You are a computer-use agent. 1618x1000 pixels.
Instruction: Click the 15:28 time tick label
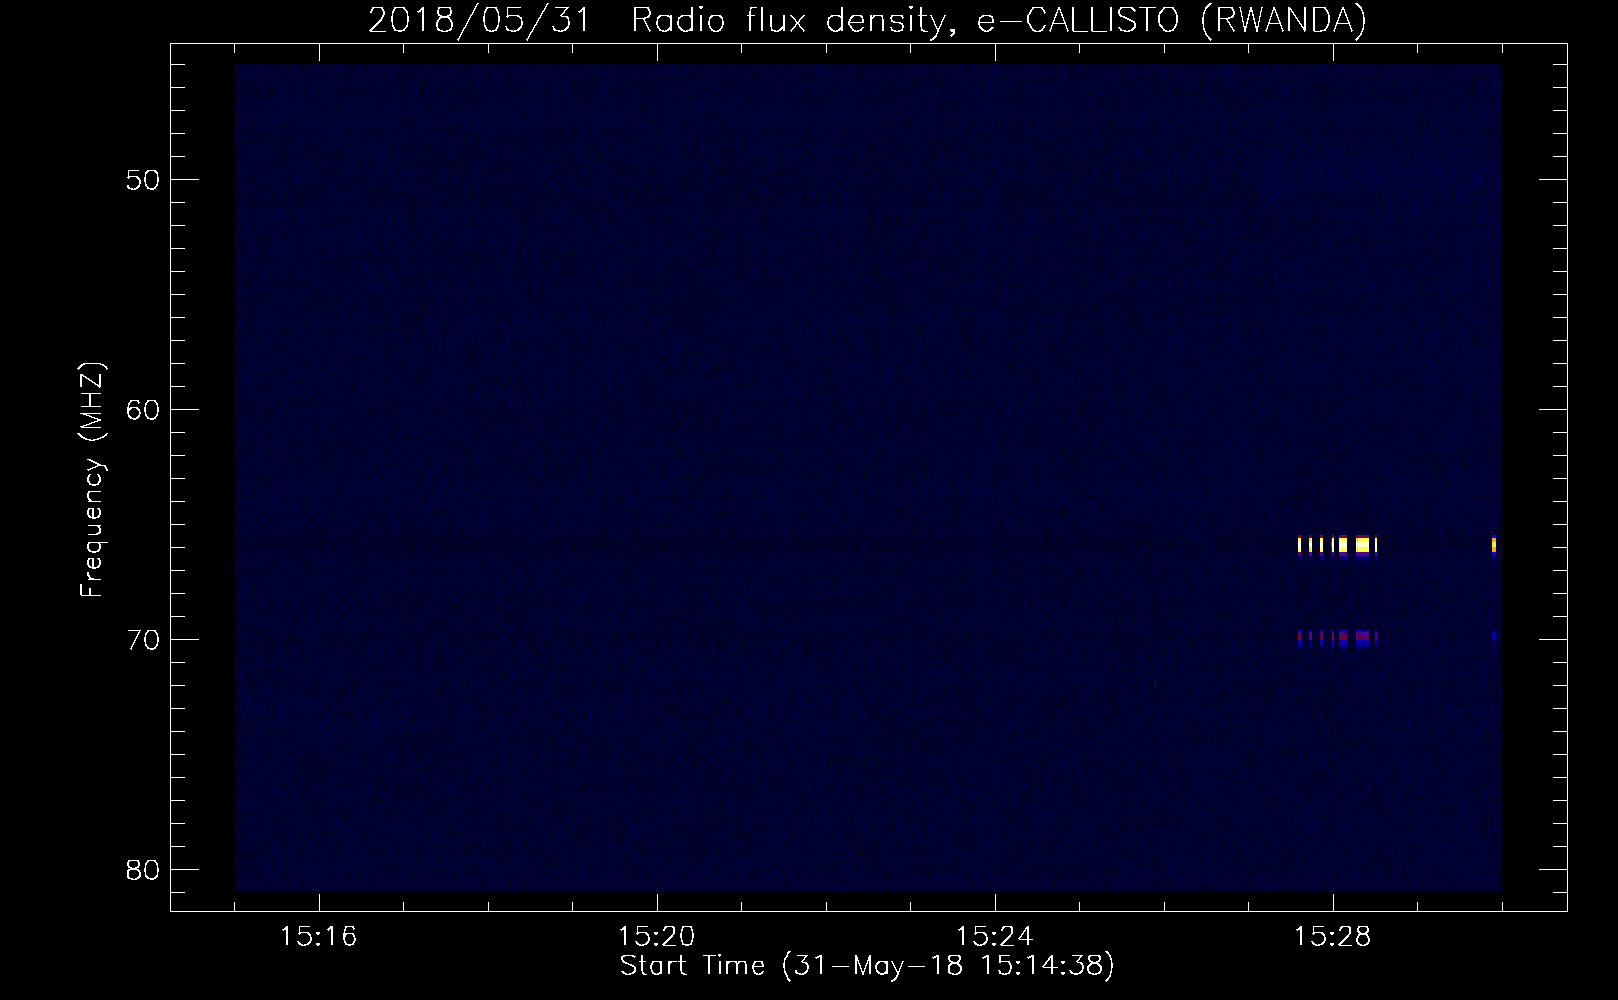pos(1333,937)
